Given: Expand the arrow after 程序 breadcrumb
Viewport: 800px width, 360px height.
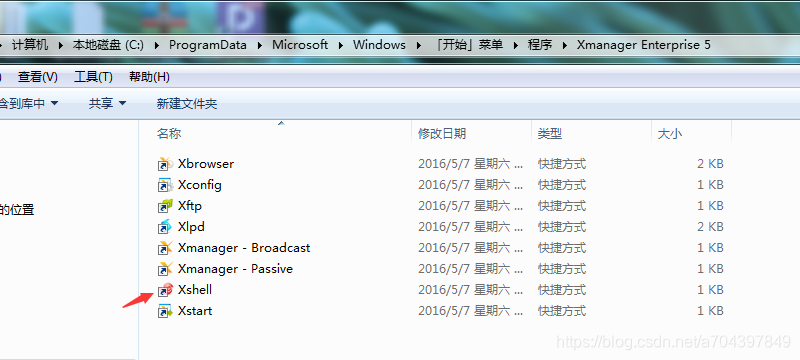Looking at the screenshot, I should (565, 45).
